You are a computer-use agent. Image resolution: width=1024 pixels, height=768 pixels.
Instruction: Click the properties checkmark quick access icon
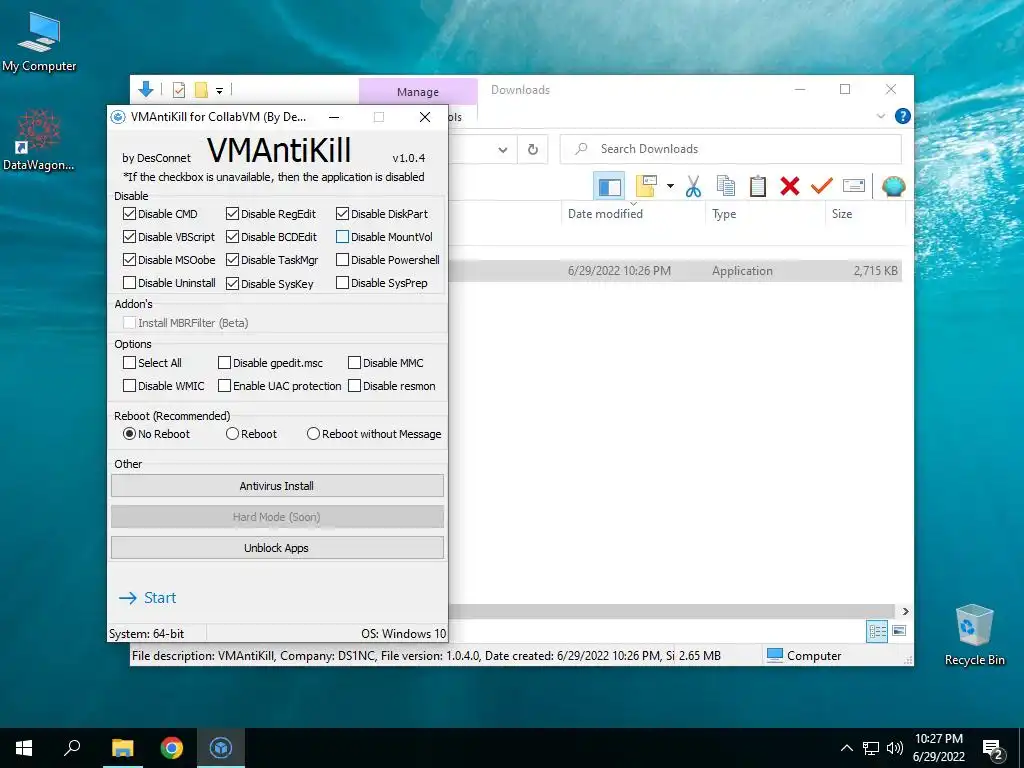click(179, 90)
